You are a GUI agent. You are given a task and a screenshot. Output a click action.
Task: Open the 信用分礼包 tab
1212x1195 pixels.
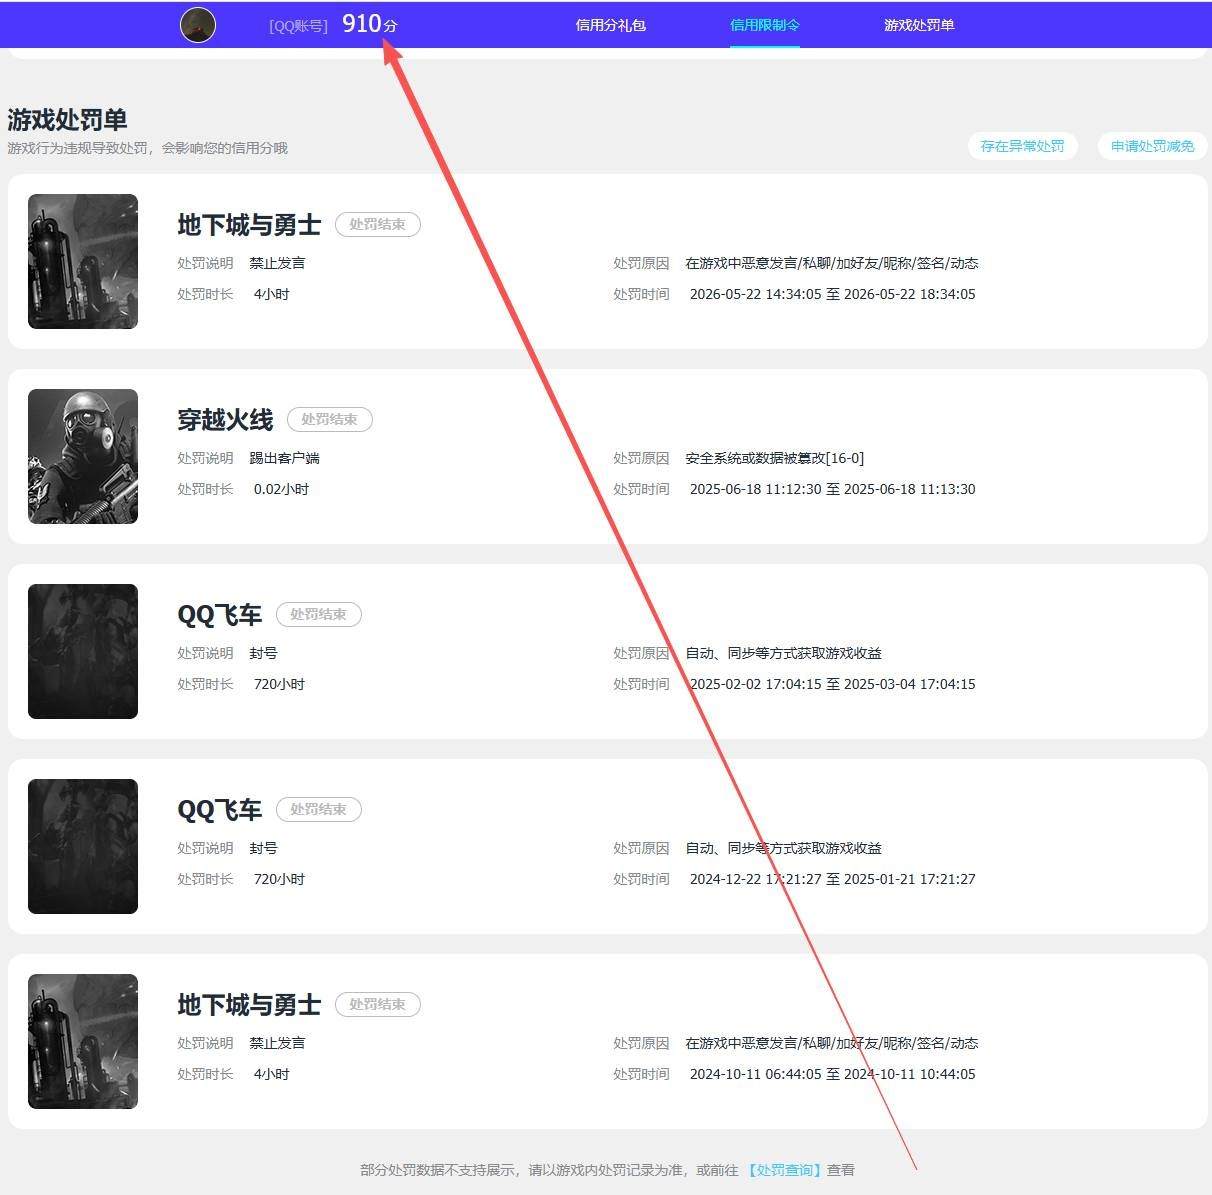[x=611, y=25]
